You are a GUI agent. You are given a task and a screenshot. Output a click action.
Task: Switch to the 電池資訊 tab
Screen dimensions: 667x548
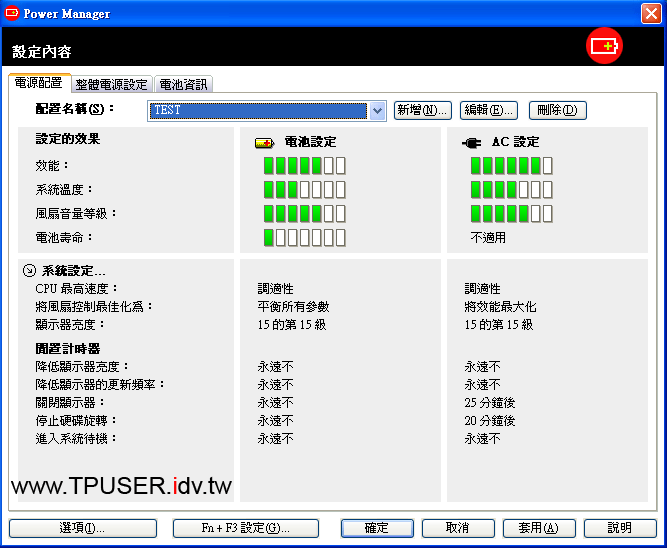184,85
